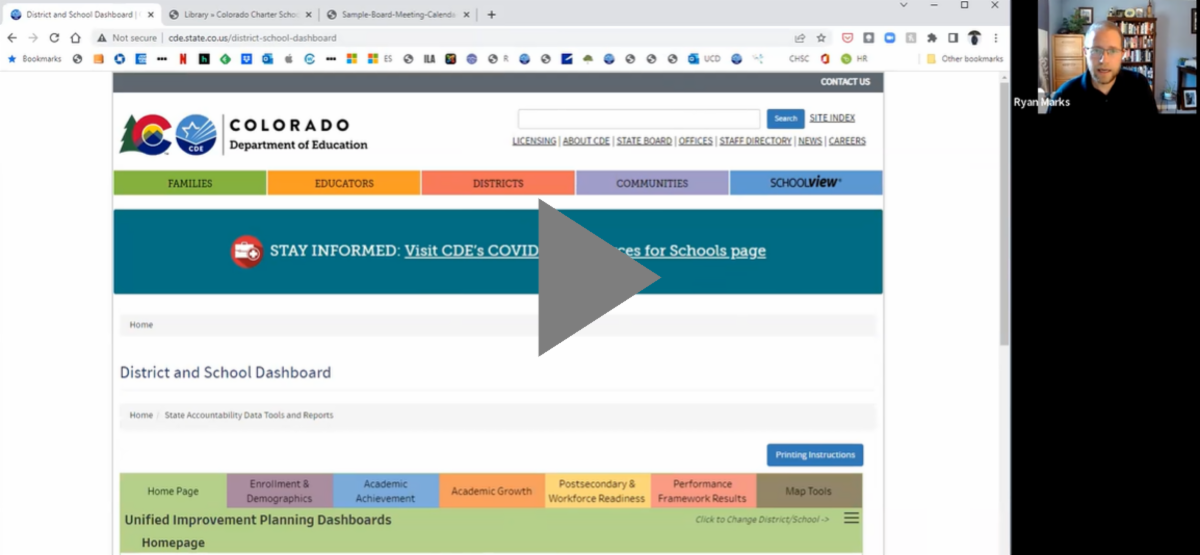This screenshot has width=1200, height=555.
Task: Click the blue Search button
Action: coord(785,118)
